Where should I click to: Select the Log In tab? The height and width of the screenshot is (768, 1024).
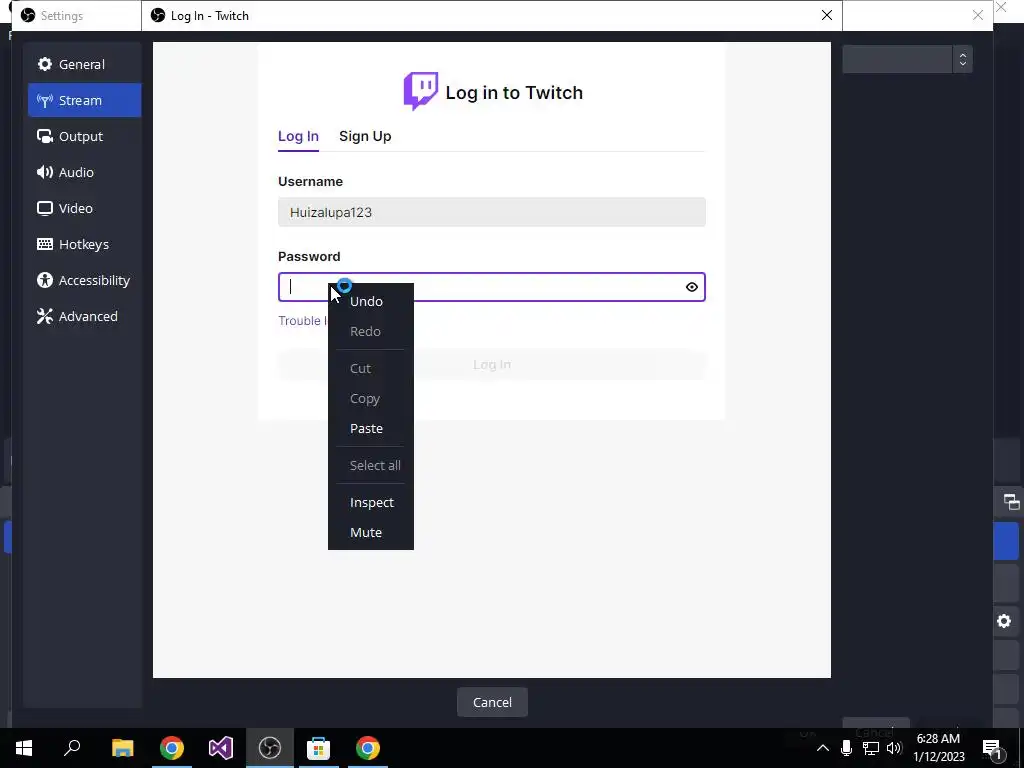298,136
